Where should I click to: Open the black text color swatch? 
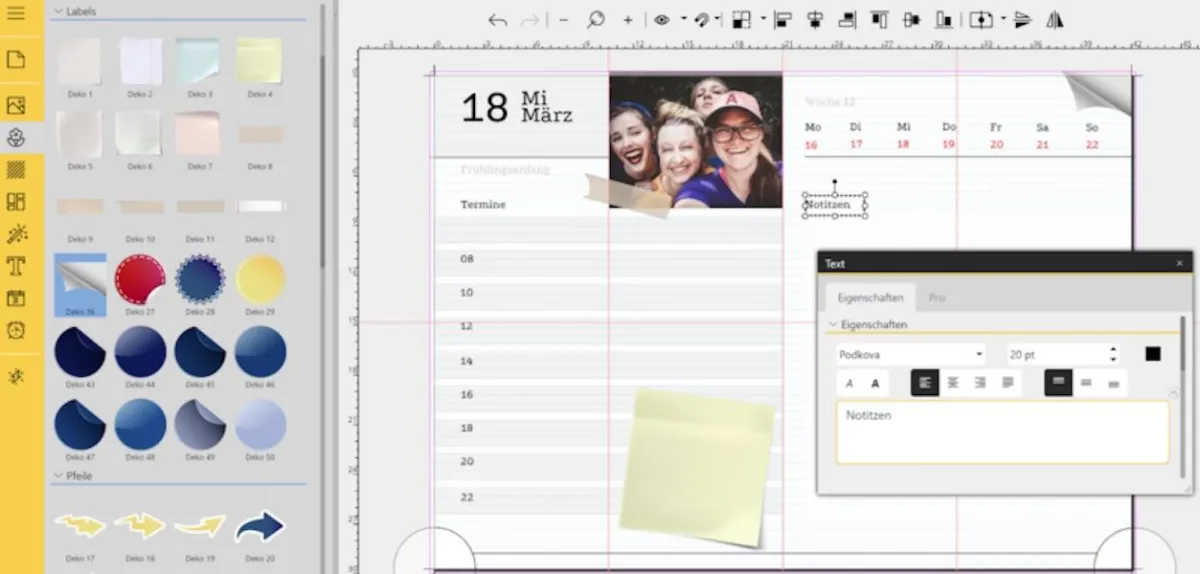coord(1153,354)
